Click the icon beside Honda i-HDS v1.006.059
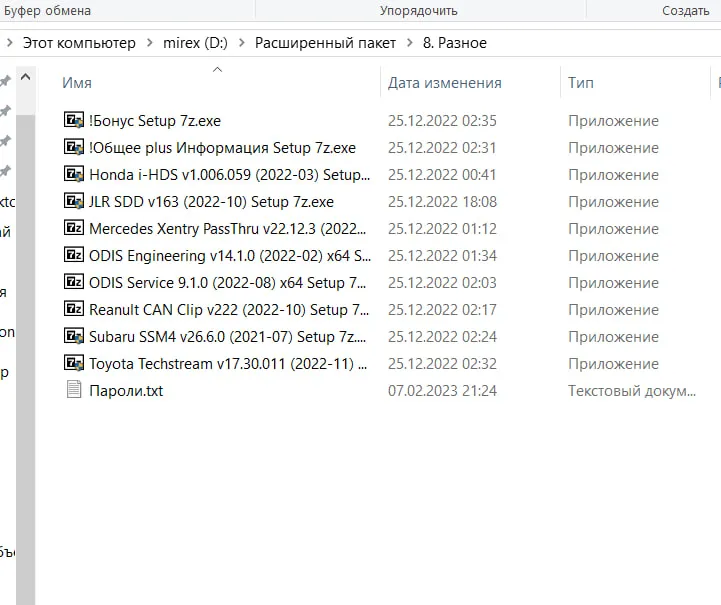The height and width of the screenshot is (605, 721). [74, 174]
